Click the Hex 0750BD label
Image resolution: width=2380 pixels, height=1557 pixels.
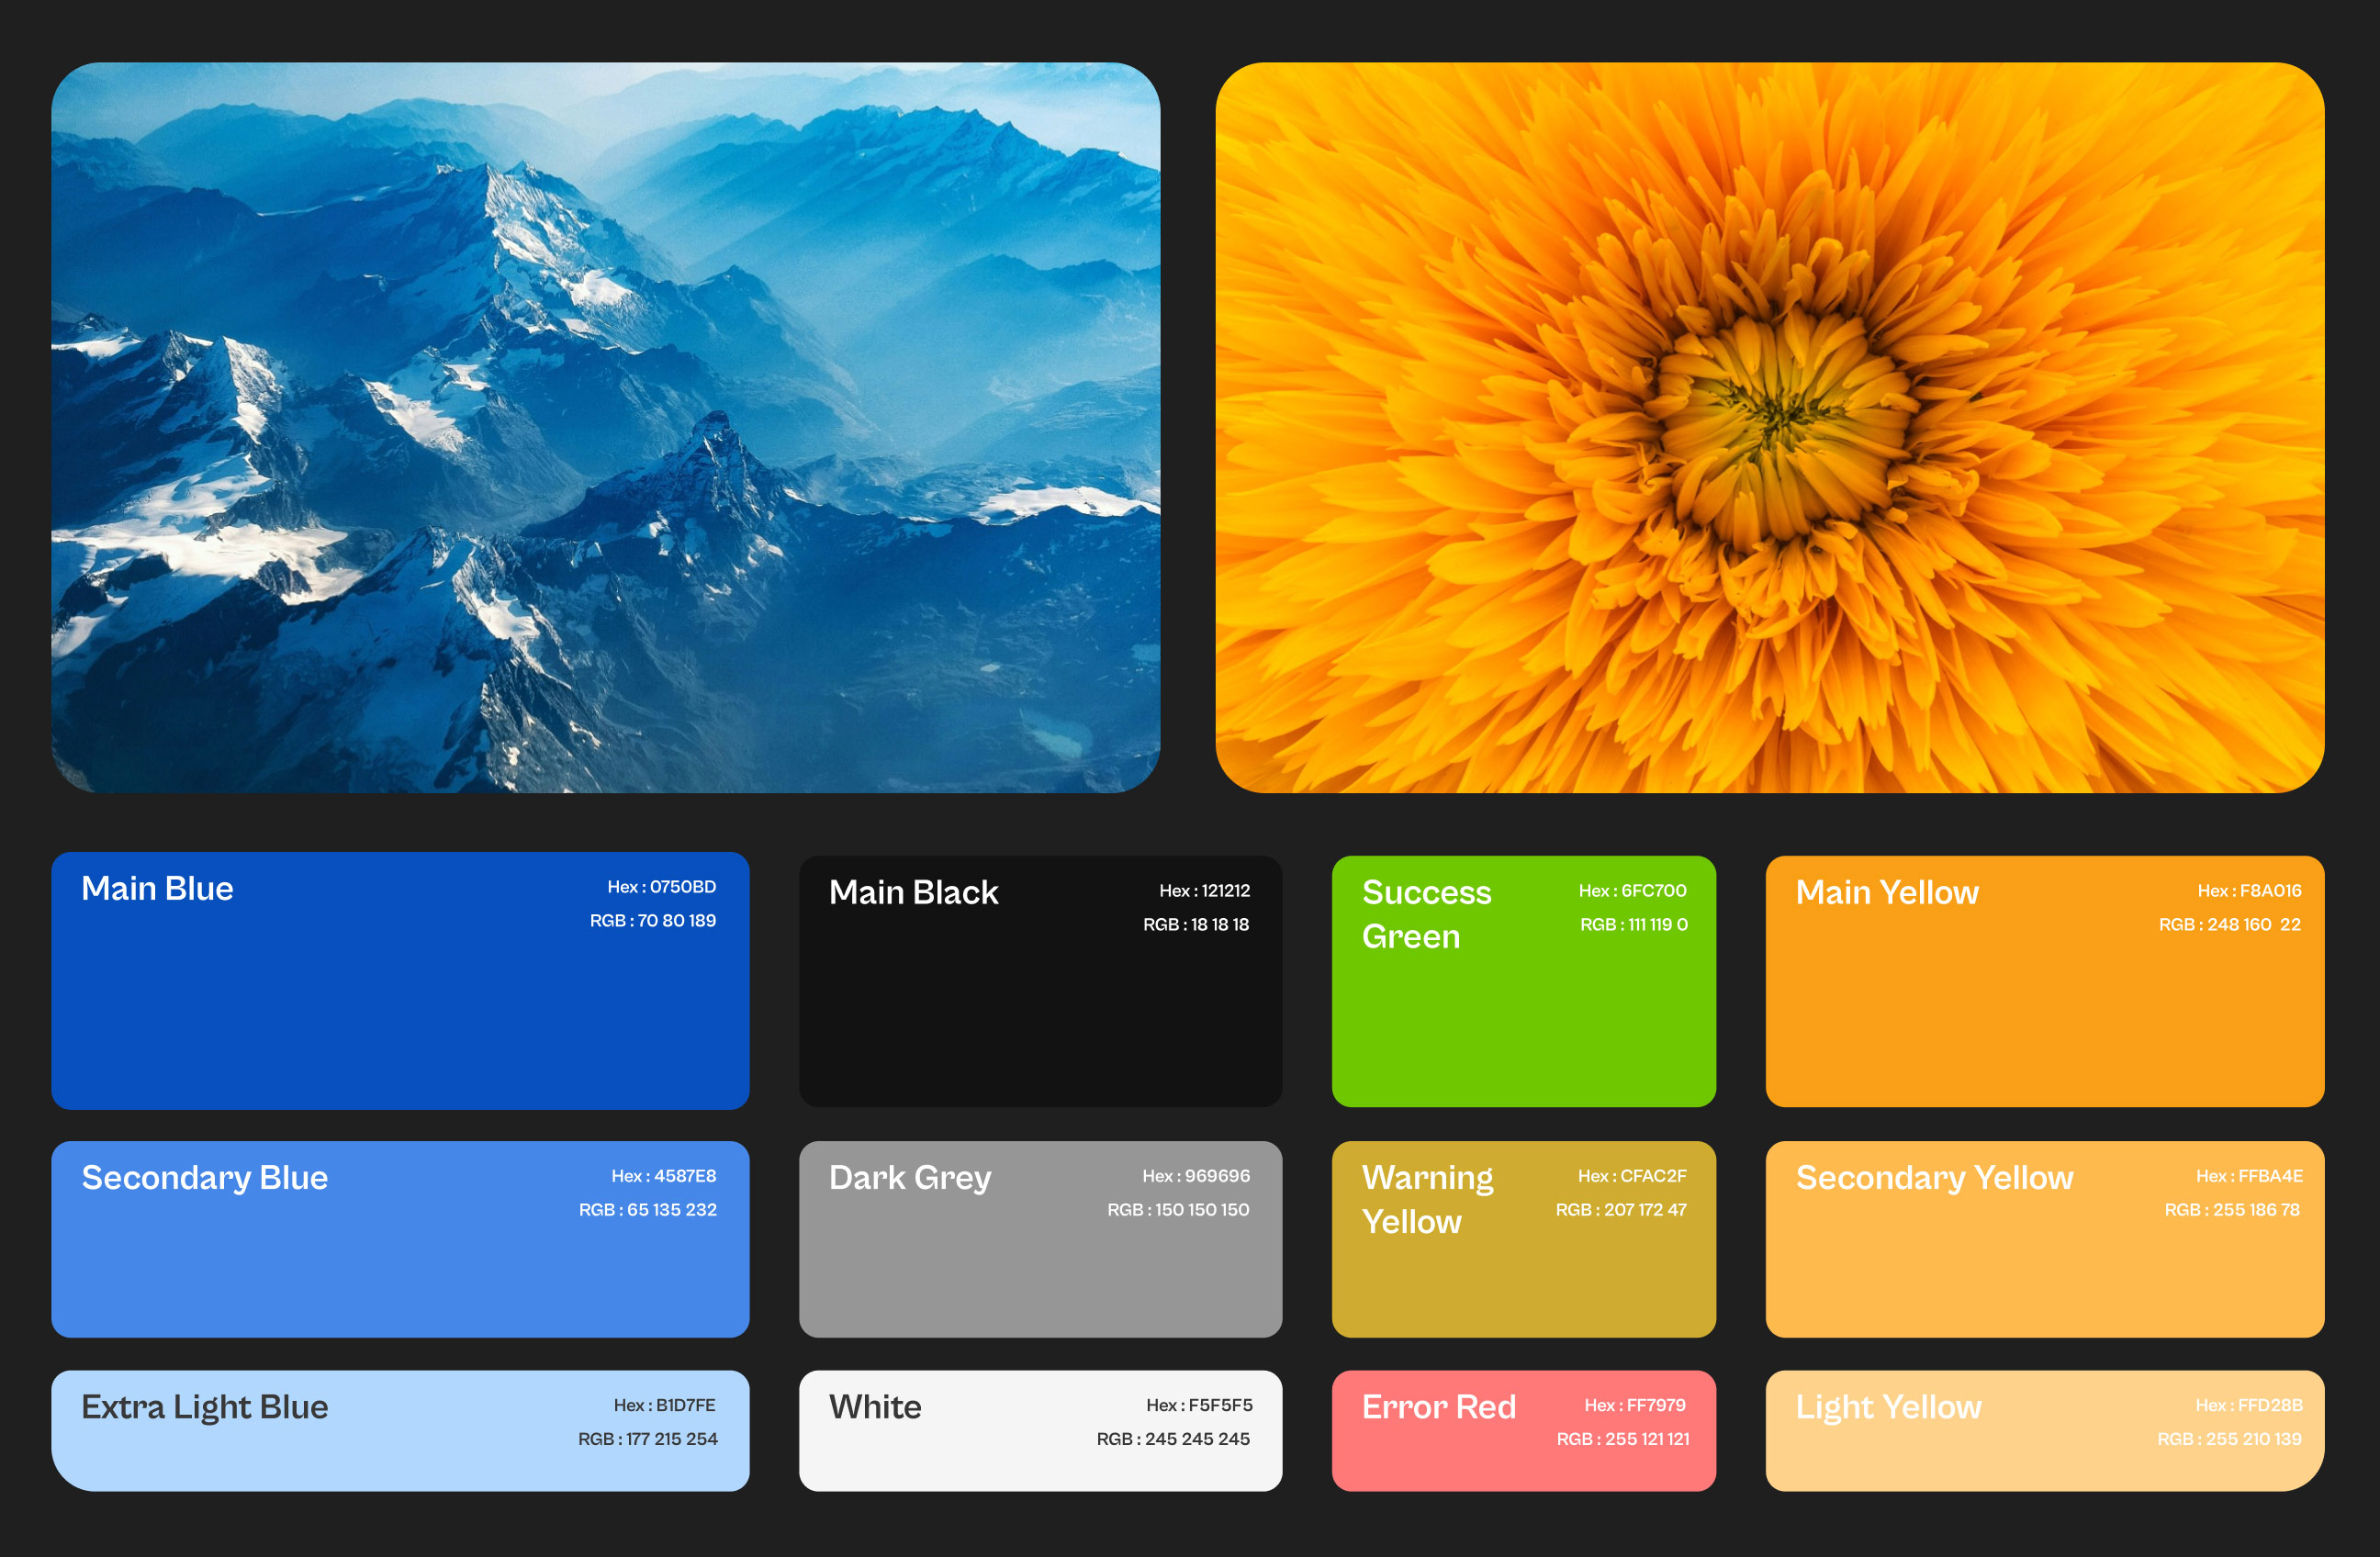pos(661,887)
